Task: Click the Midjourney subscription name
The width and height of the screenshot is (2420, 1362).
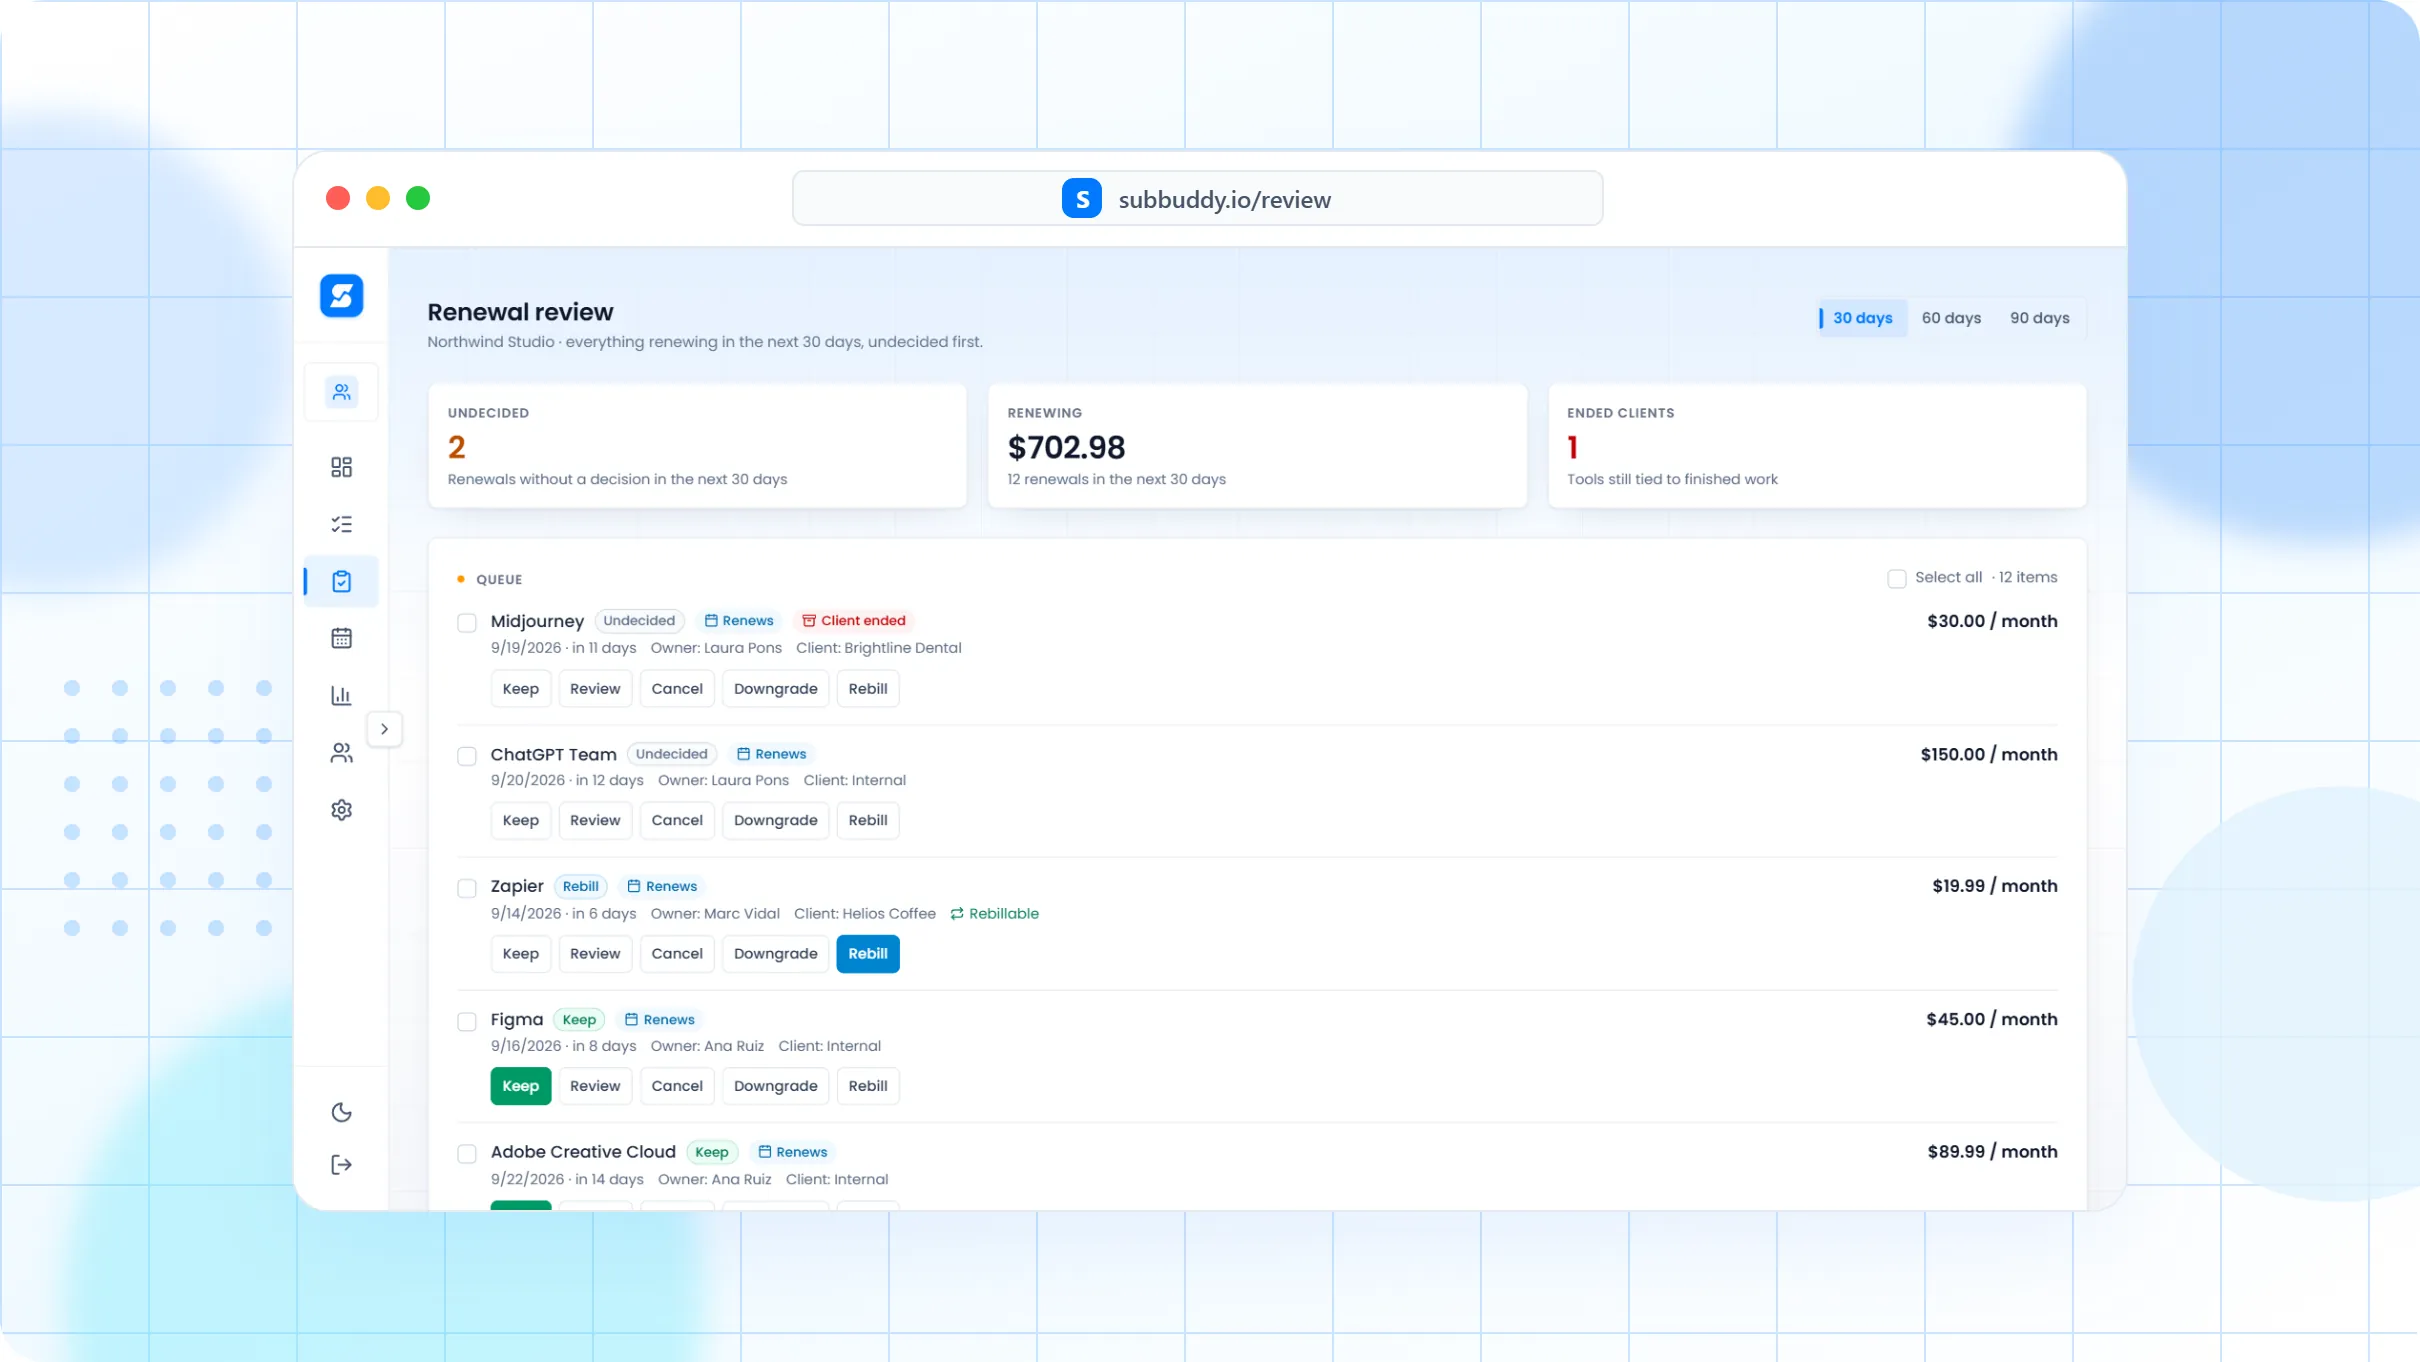Action: pyautogui.click(x=537, y=621)
